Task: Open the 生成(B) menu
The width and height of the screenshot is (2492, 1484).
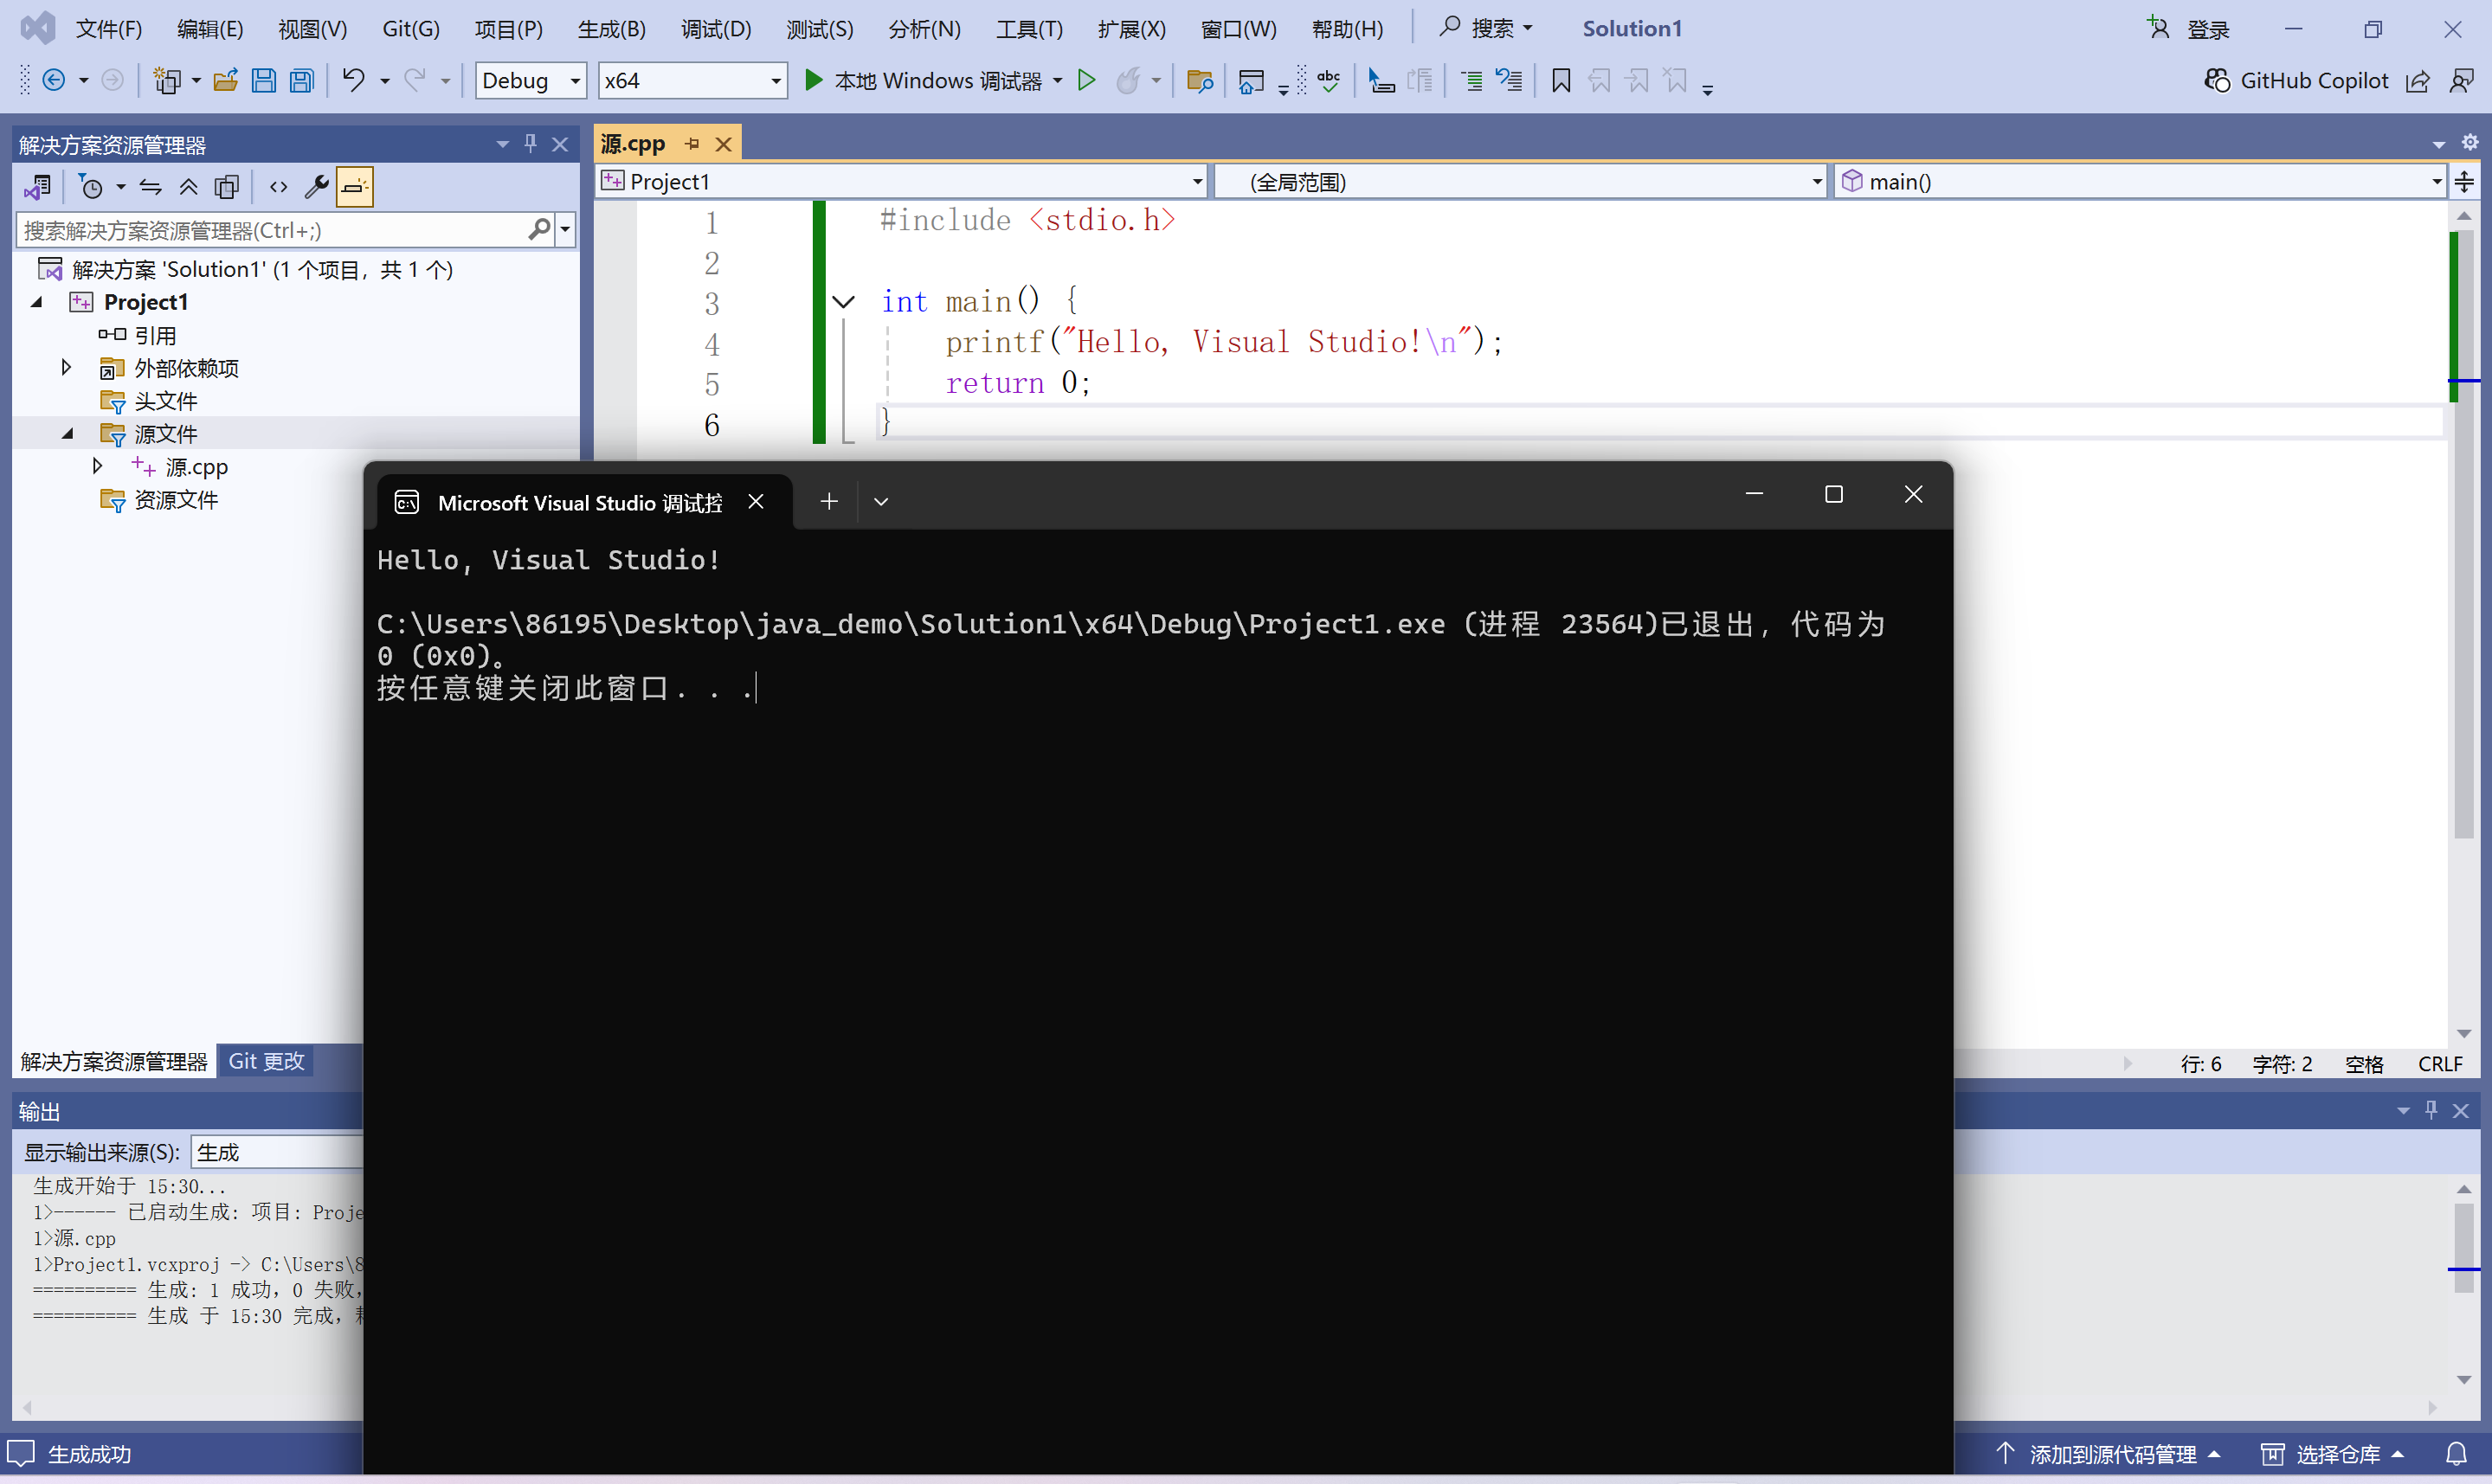Action: click(612, 29)
